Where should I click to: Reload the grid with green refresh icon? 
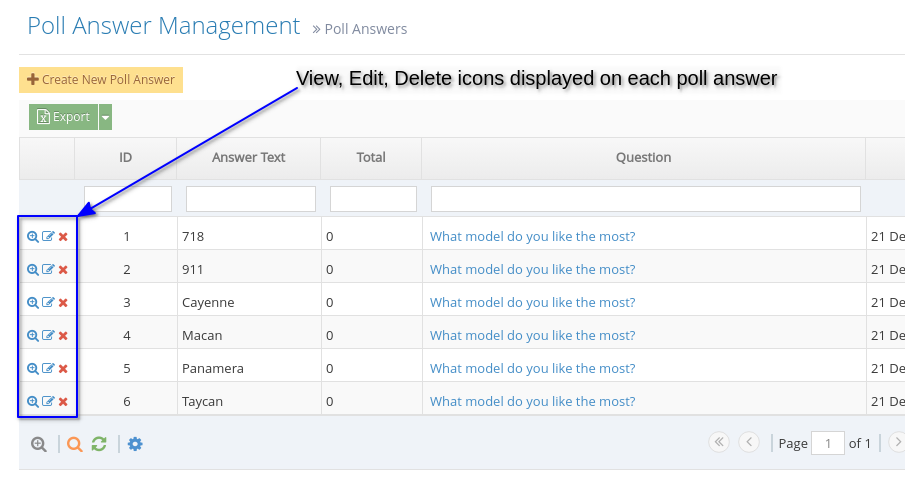99,444
